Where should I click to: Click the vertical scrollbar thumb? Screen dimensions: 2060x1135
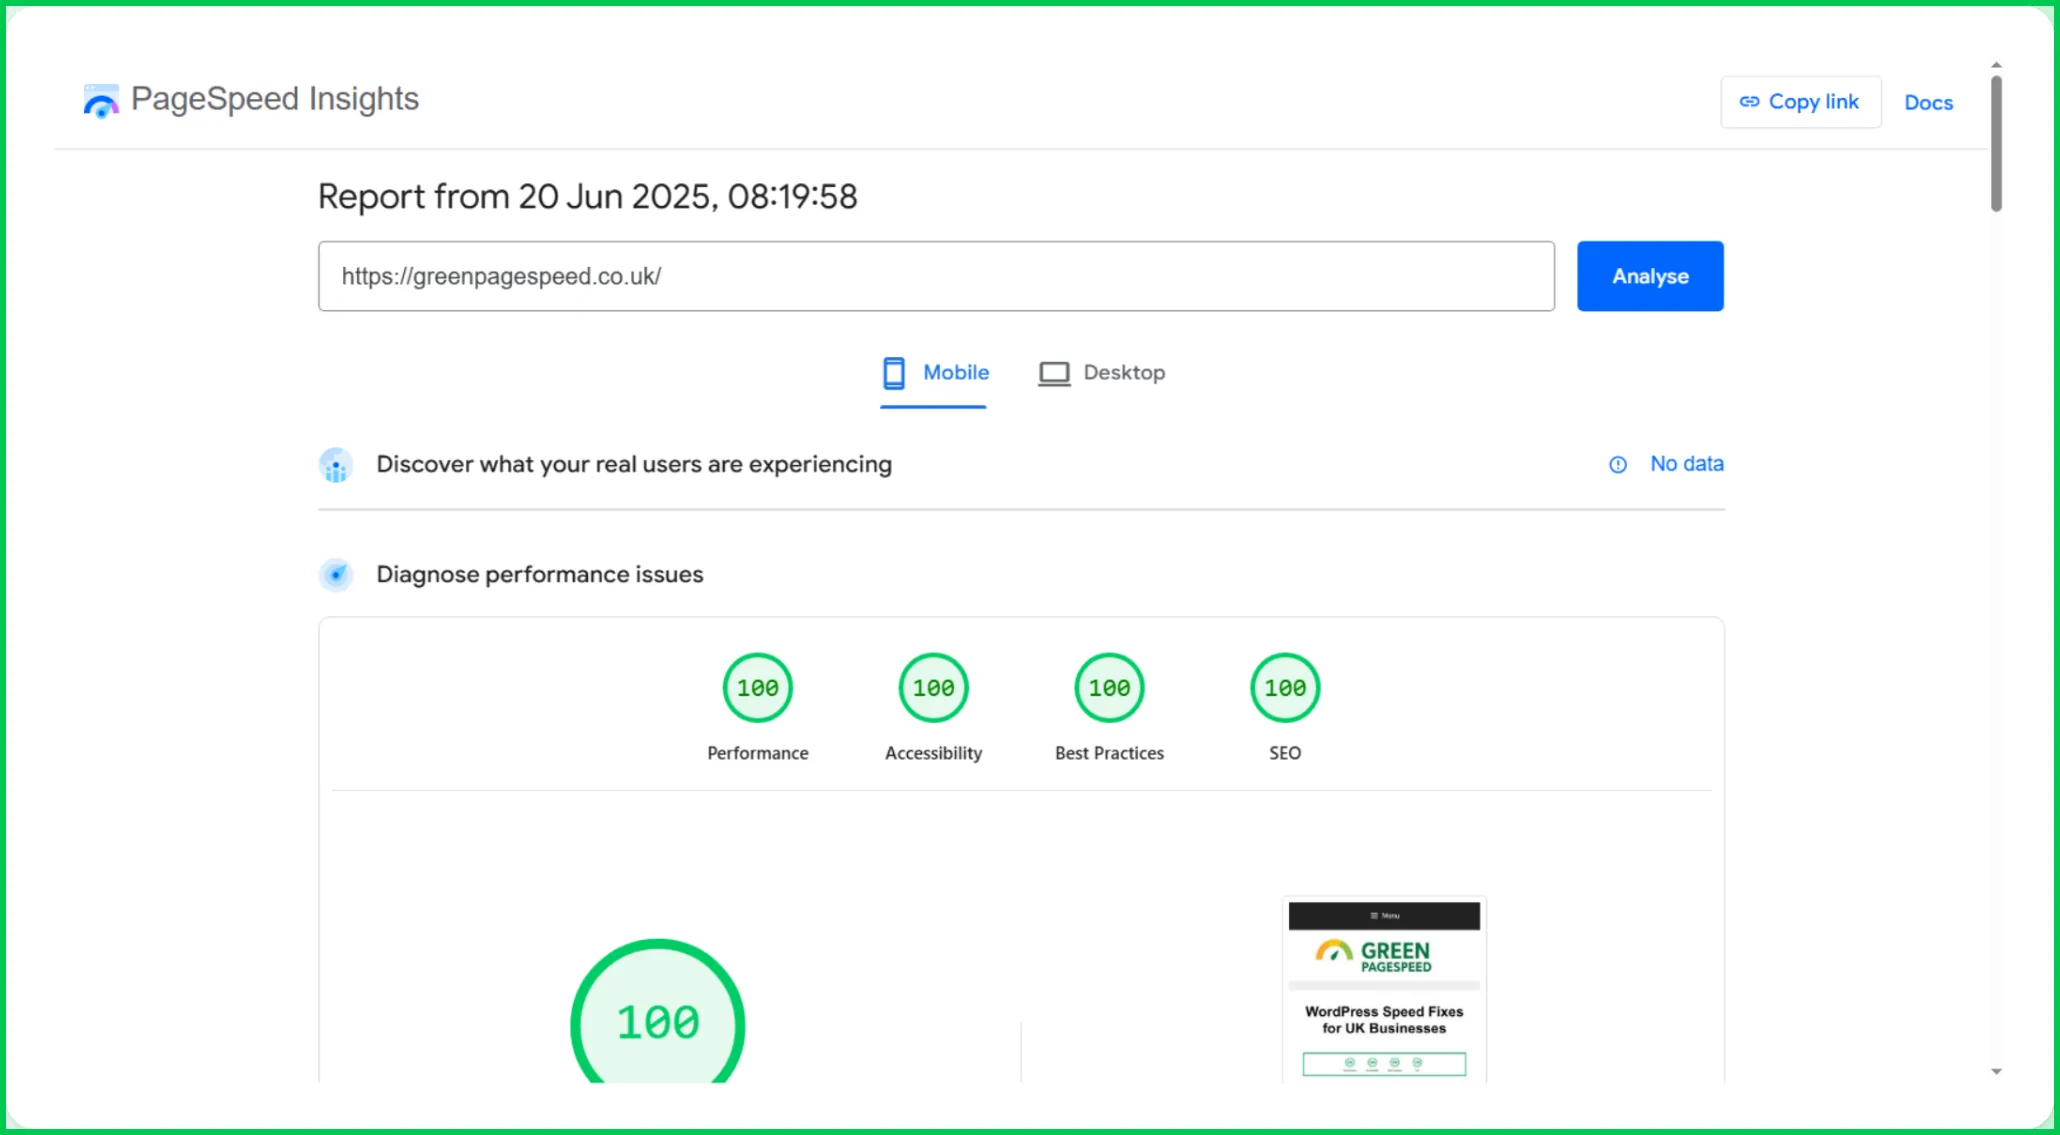[1996, 143]
